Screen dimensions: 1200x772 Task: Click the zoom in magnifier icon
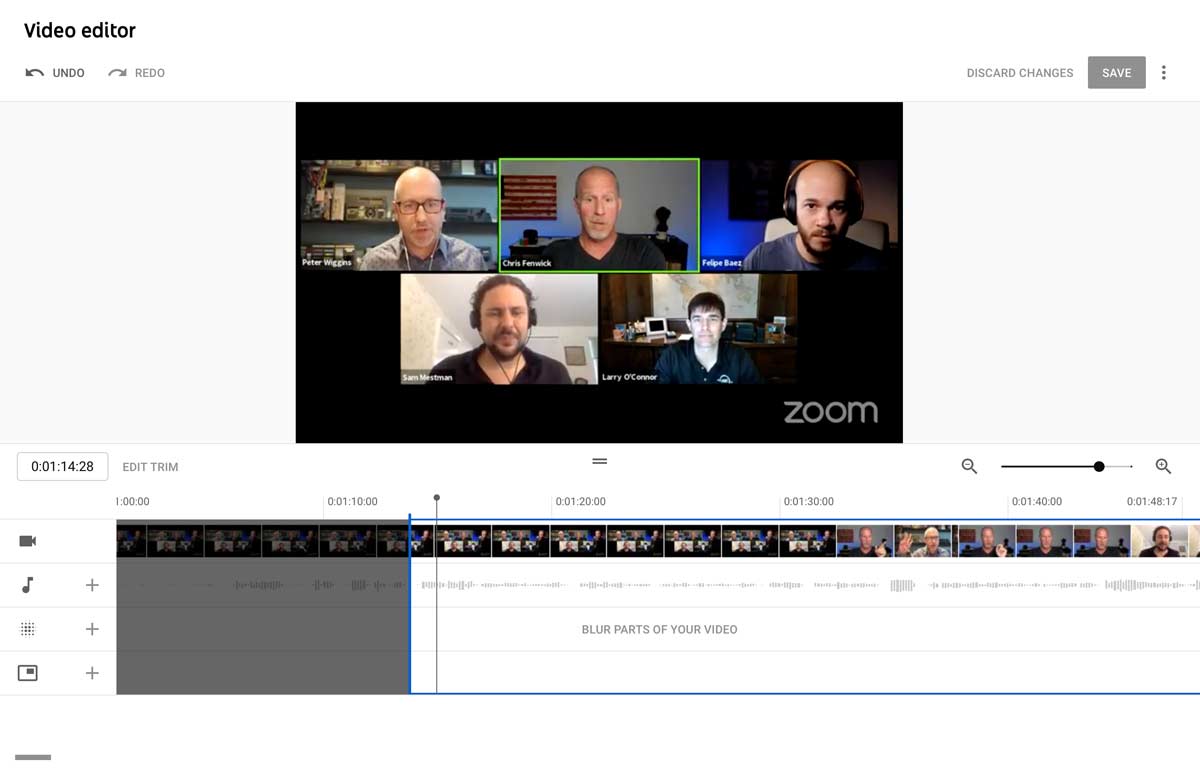click(1163, 466)
